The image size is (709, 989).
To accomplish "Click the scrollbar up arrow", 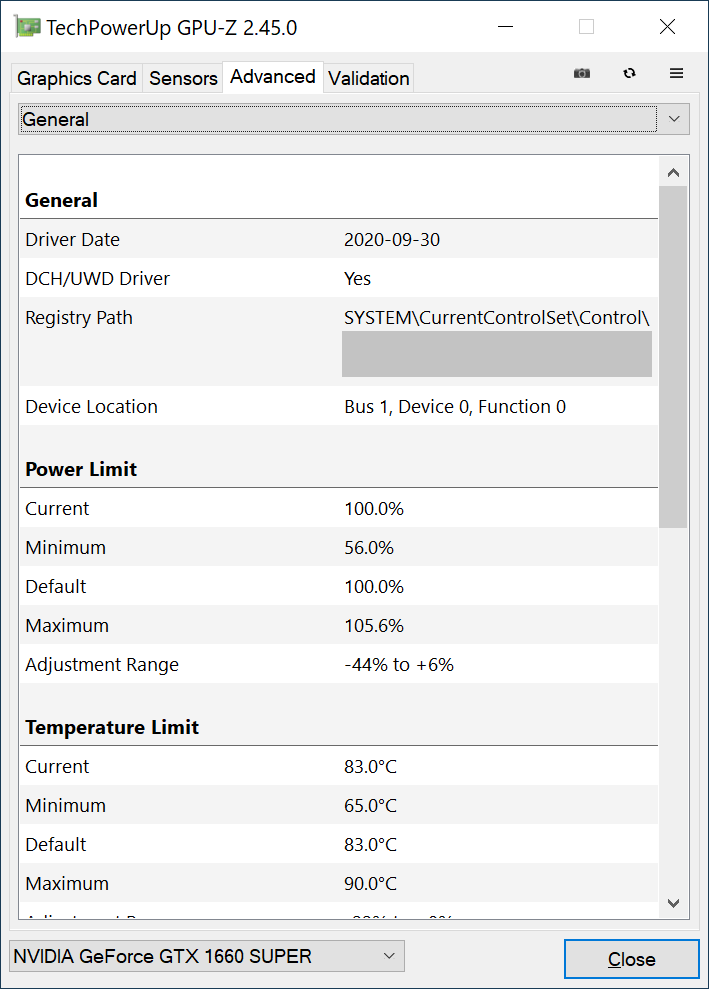I will 673,173.
